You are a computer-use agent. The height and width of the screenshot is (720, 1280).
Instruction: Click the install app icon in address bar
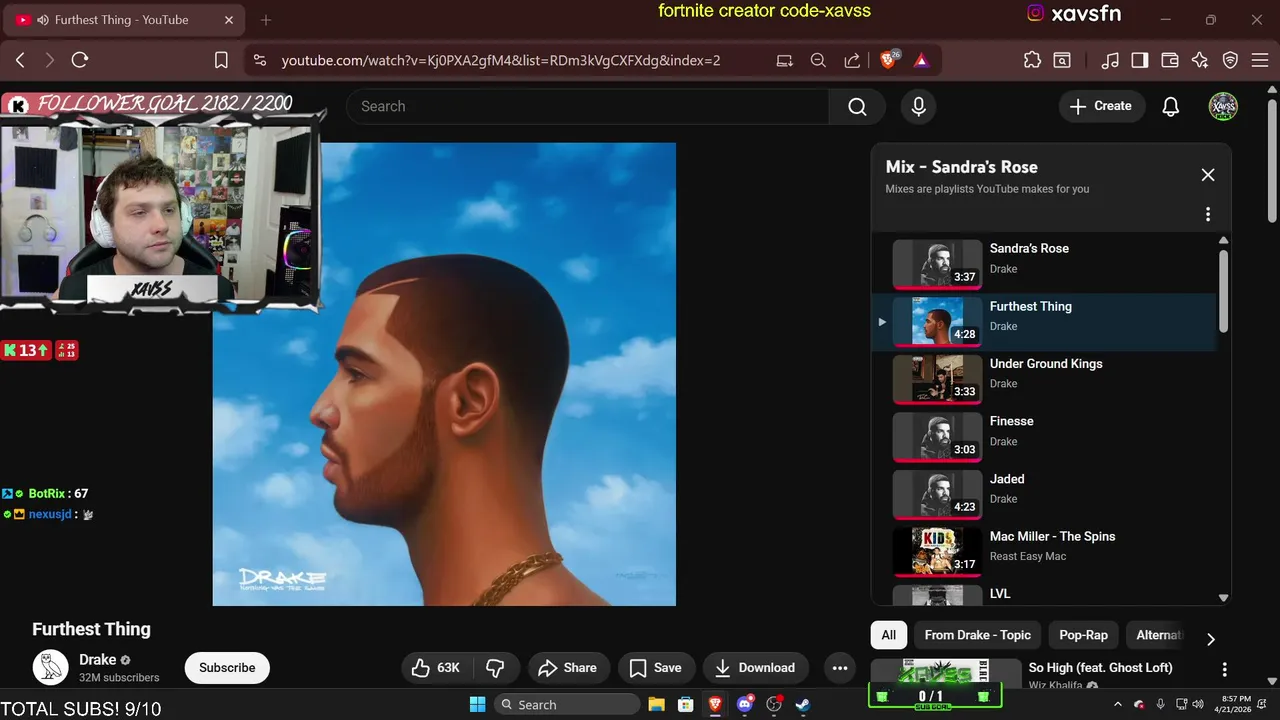click(x=785, y=60)
